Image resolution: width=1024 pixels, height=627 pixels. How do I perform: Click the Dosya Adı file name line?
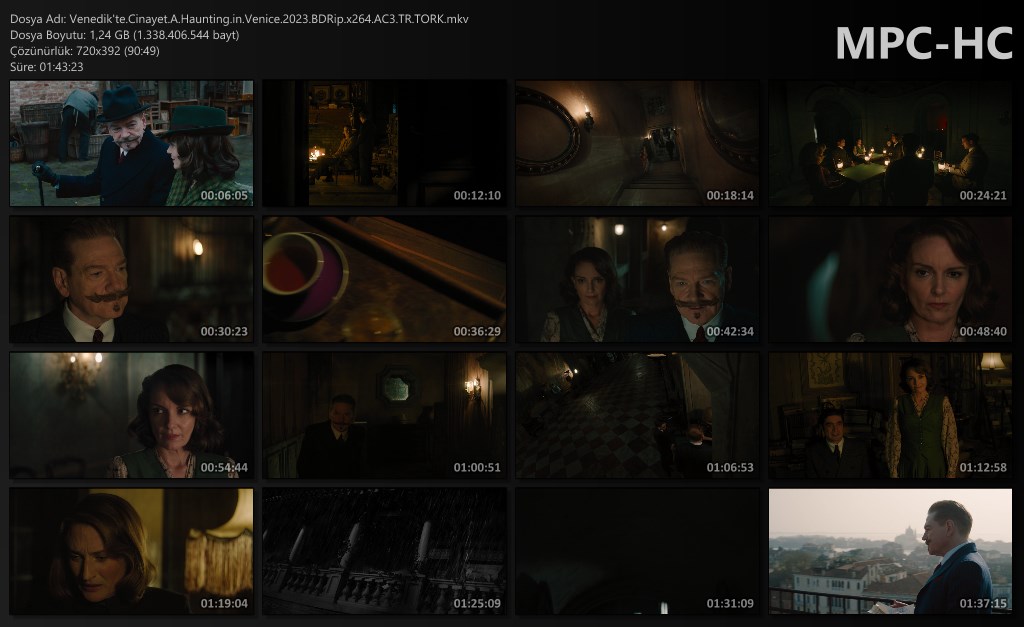pyautogui.click(x=239, y=19)
